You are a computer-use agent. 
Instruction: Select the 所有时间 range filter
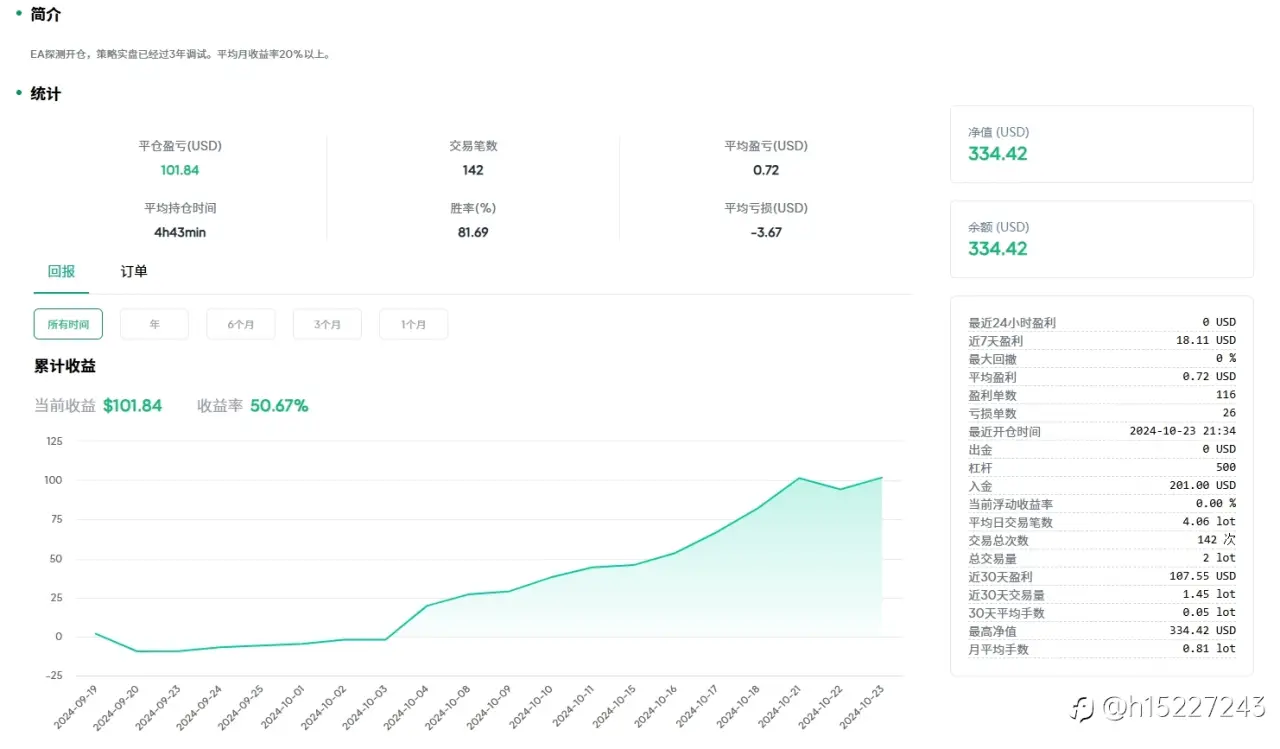pyautogui.click(x=68, y=324)
